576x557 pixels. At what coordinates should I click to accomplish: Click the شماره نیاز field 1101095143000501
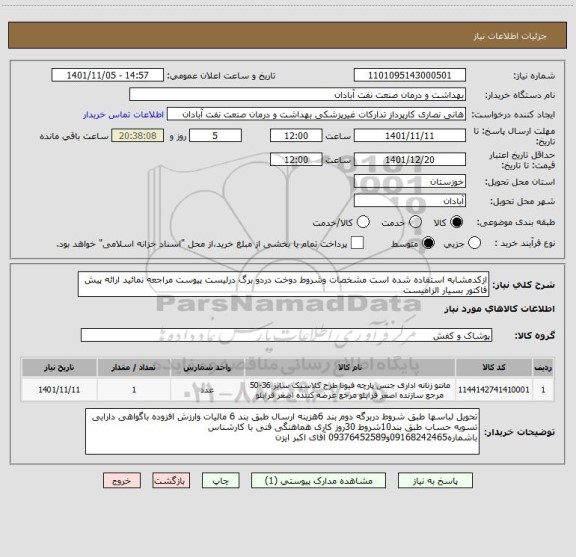(410, 75)
